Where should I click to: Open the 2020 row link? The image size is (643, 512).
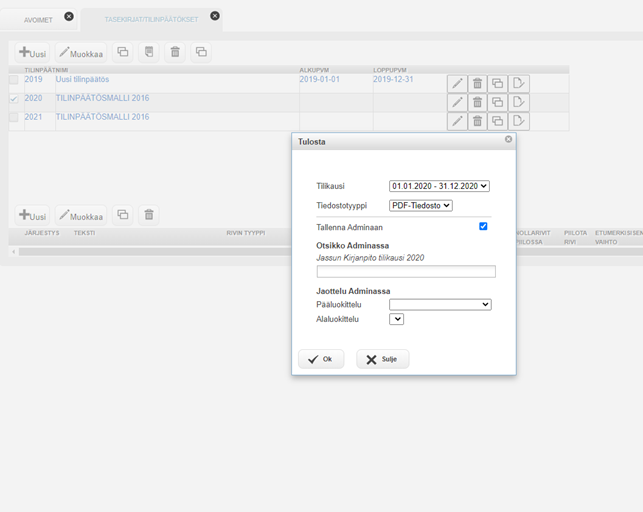tap(33, 98)
